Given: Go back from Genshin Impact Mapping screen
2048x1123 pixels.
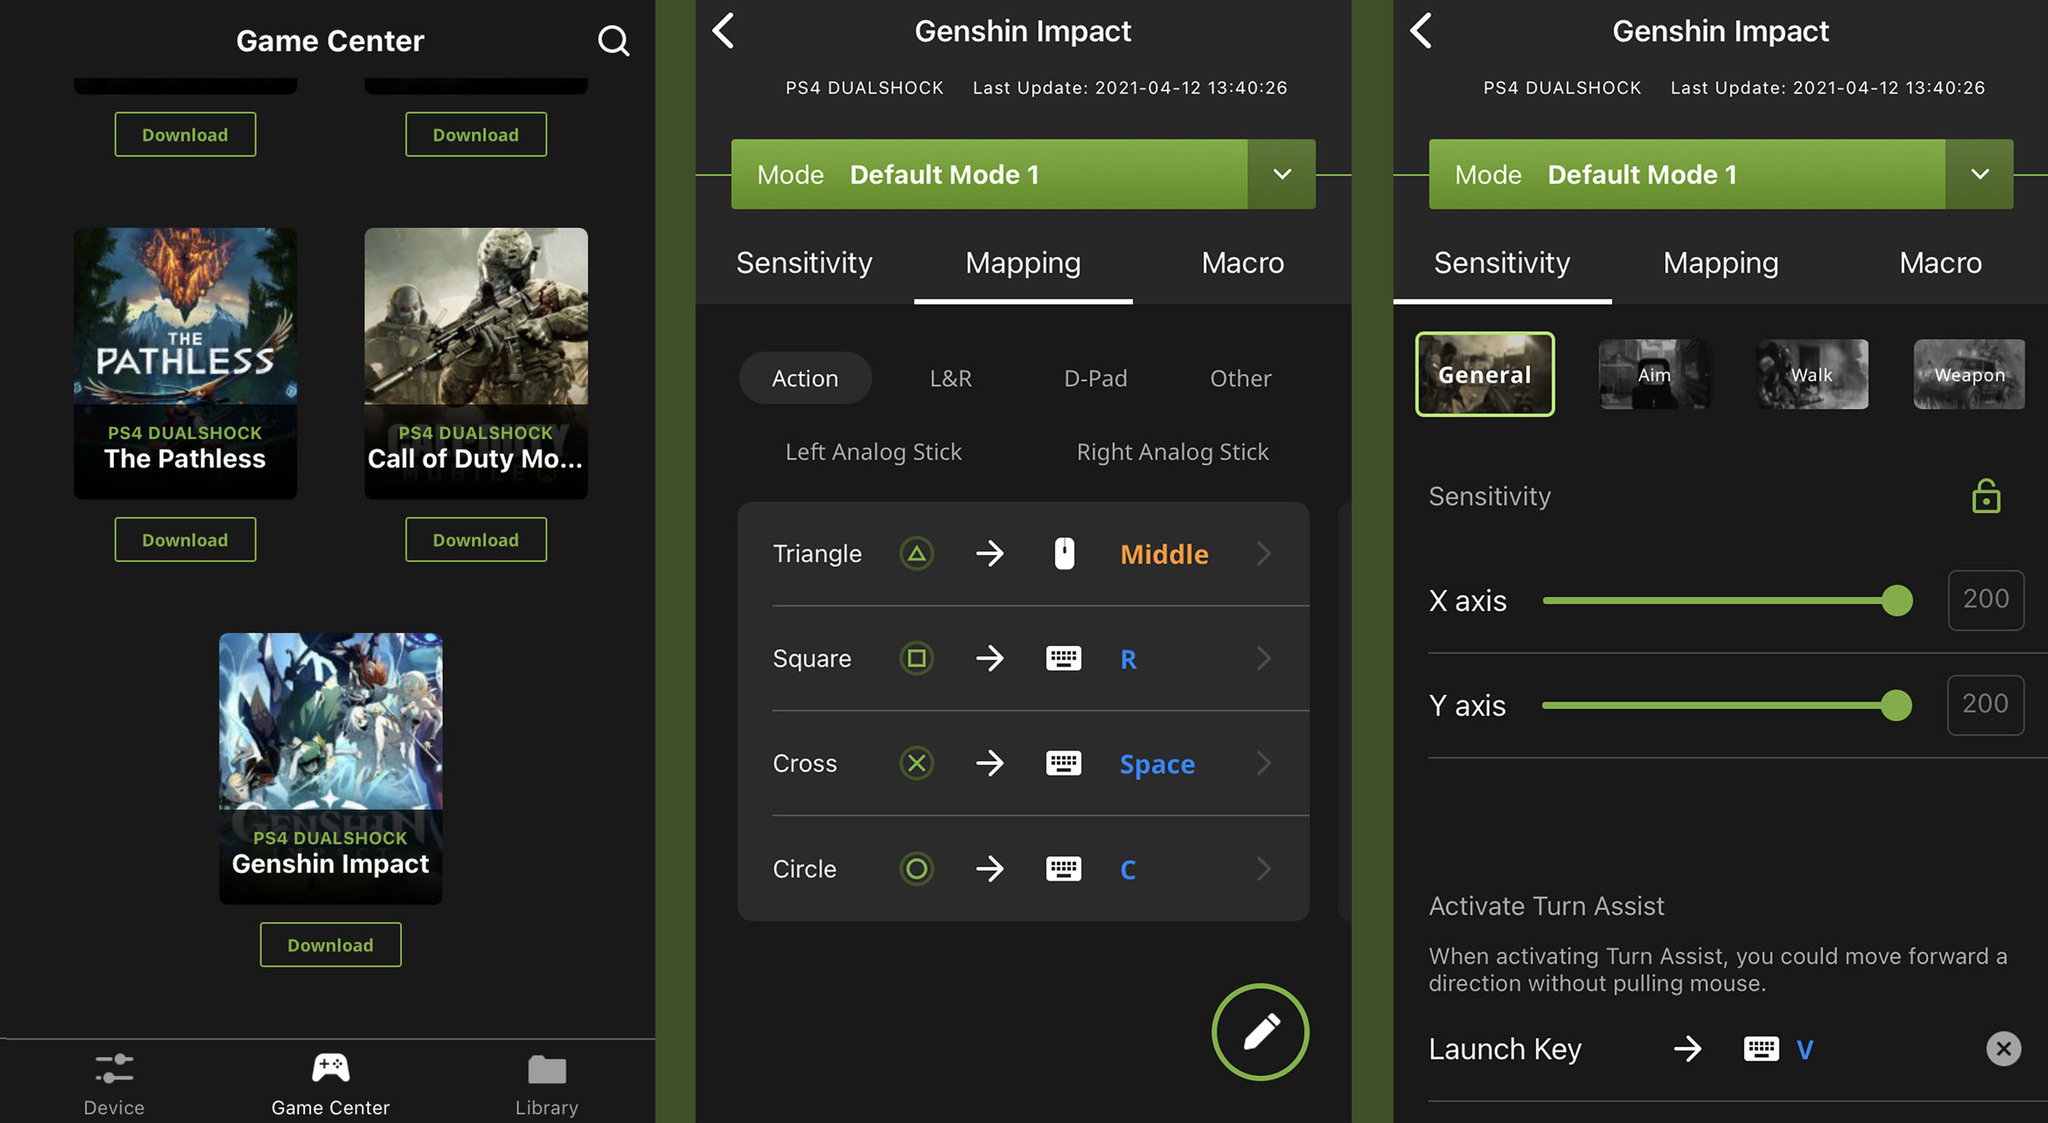Looking at the screenshot, I should [x=723, y=31].
